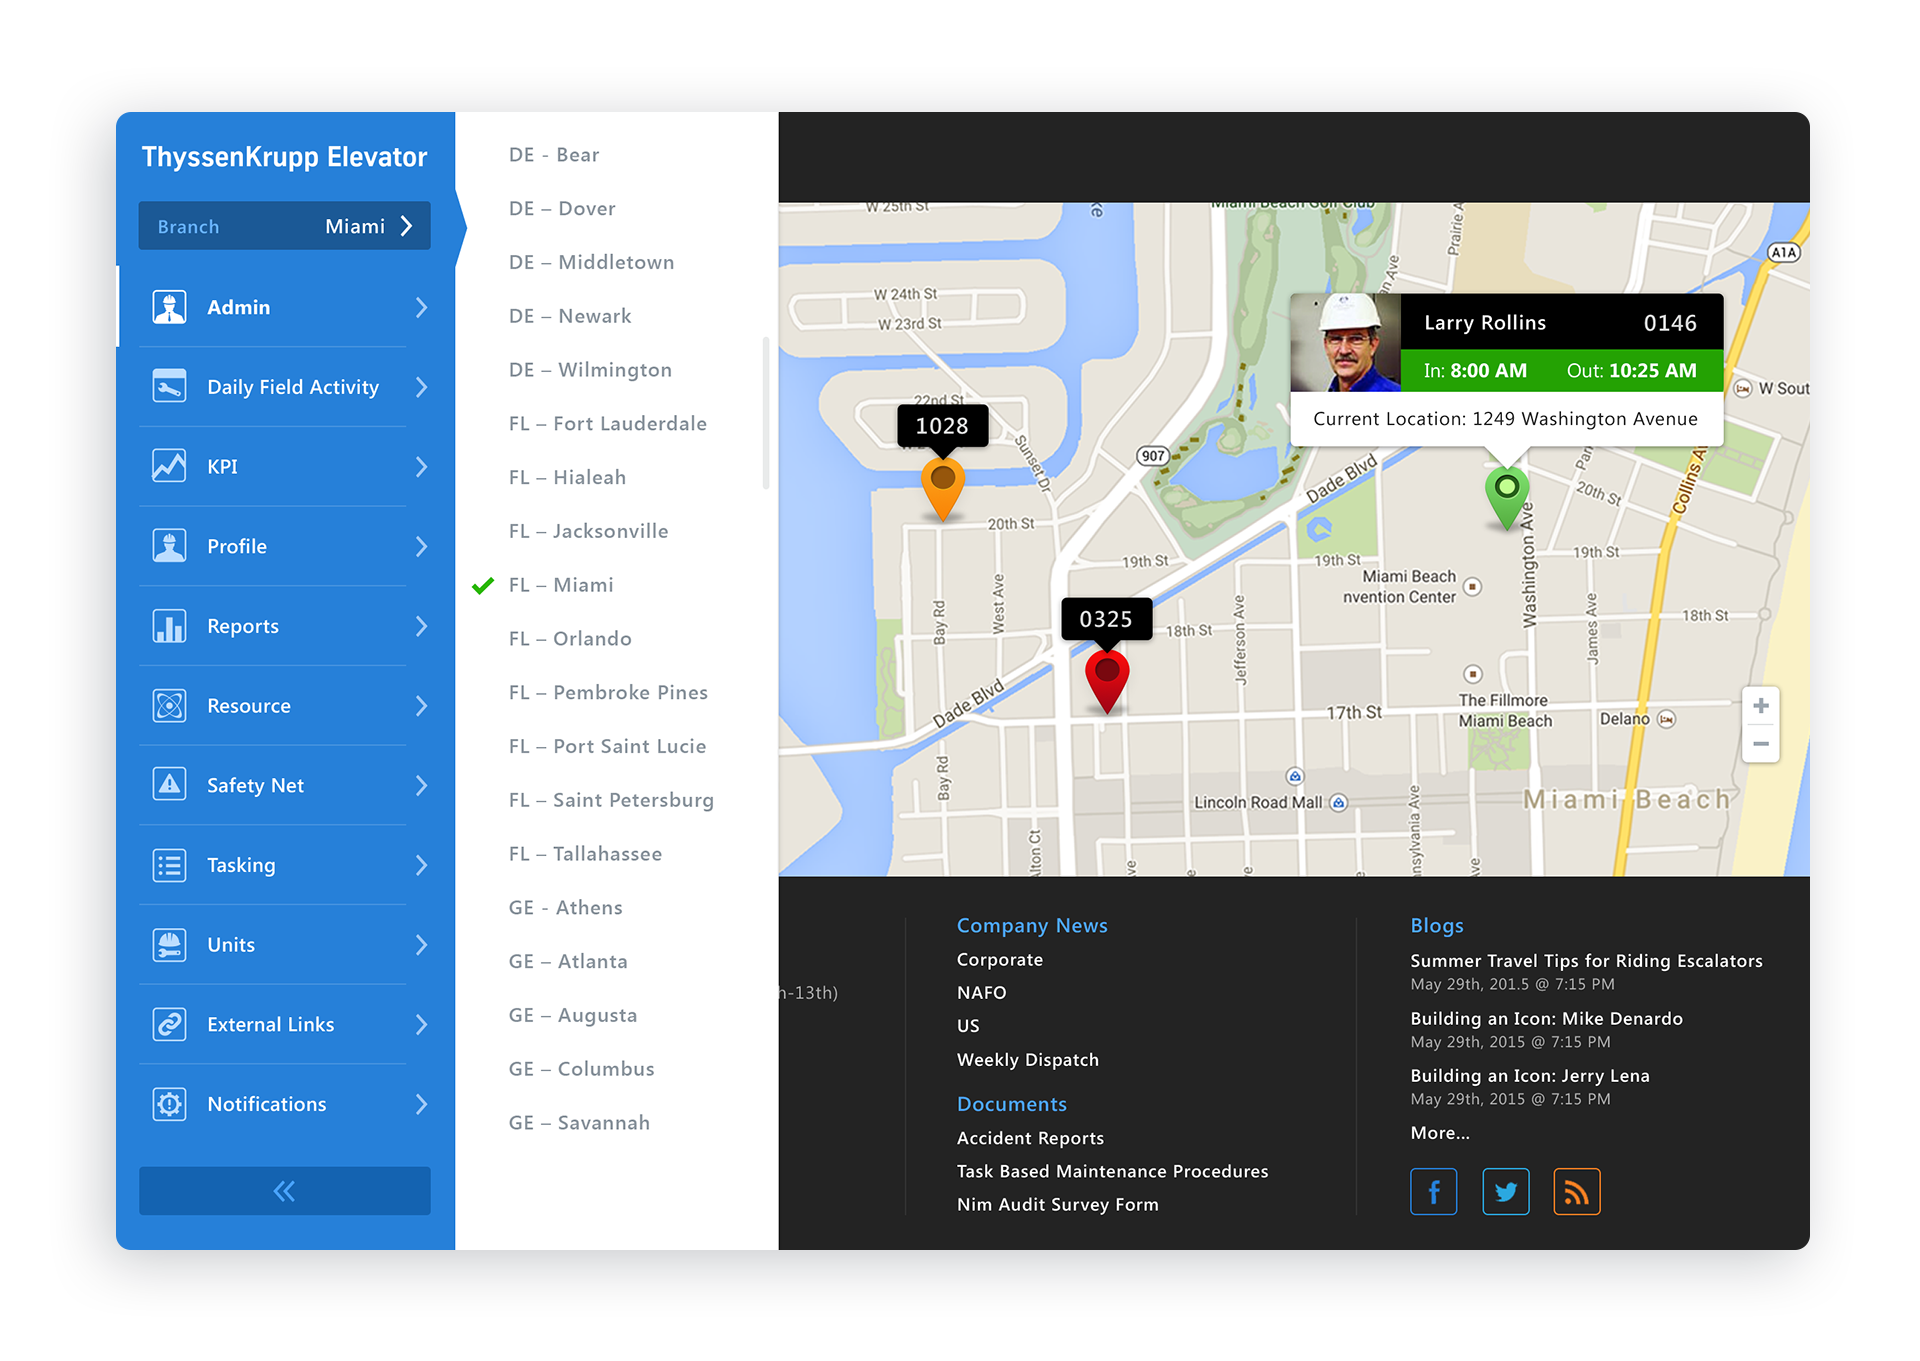The width and height of the screenshot is (1920, 1361).
Task: Select branch DE – Wilmington
Action: tap(590, 370)
